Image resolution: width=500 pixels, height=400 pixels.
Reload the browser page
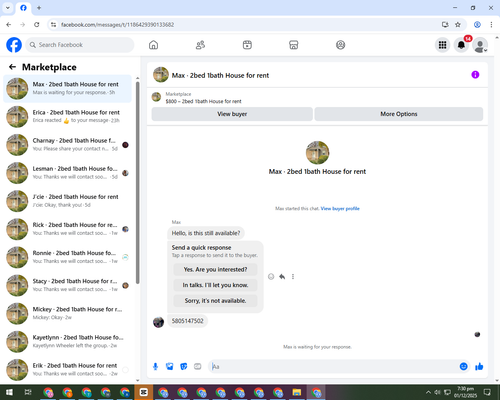37,25
